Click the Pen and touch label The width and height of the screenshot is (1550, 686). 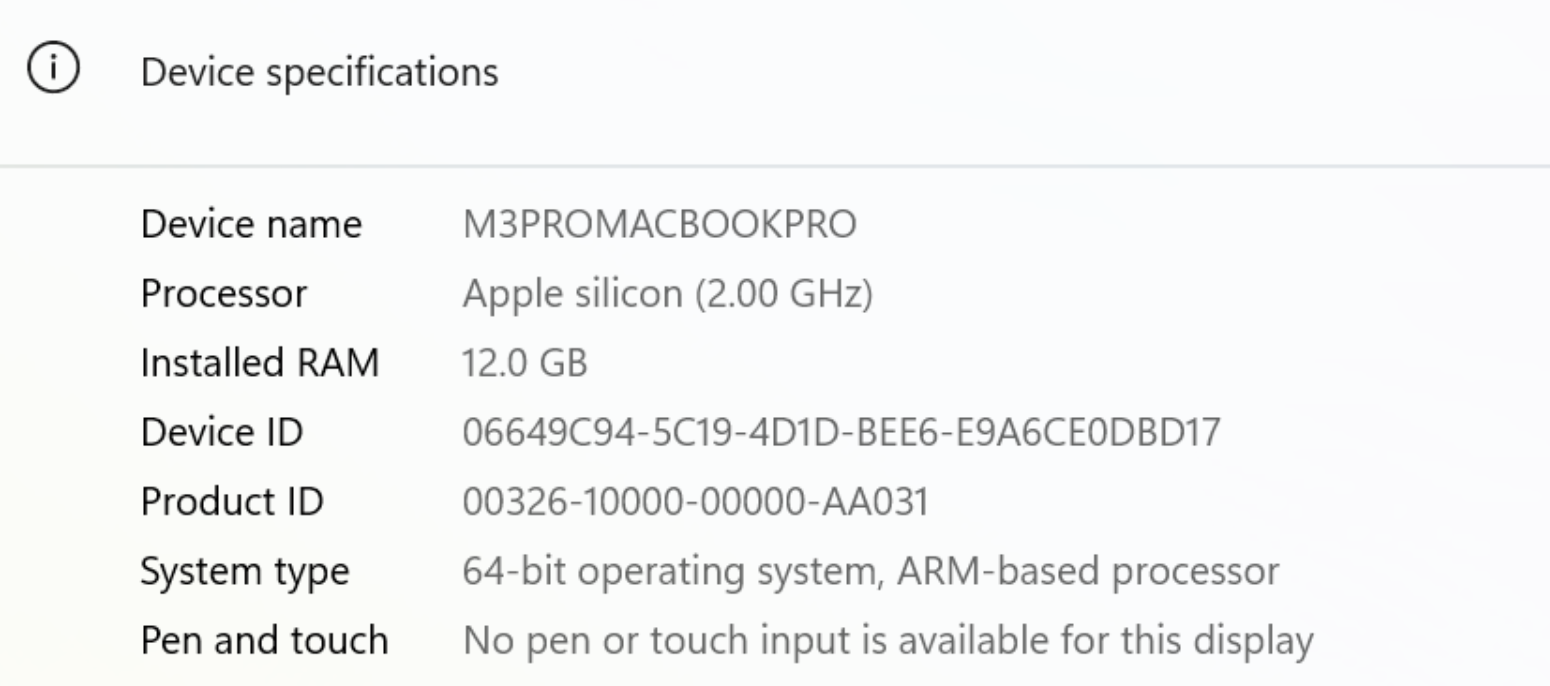264,640
